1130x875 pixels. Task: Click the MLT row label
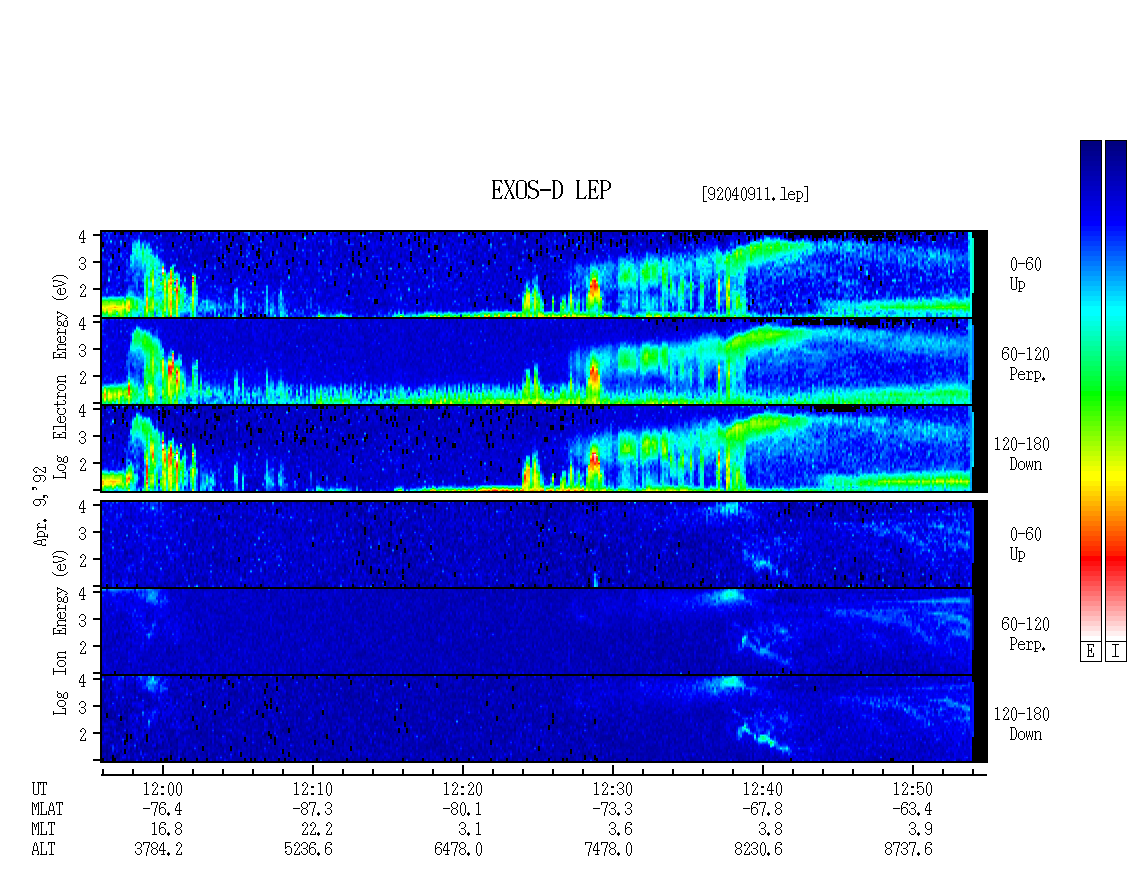[43, 830]
